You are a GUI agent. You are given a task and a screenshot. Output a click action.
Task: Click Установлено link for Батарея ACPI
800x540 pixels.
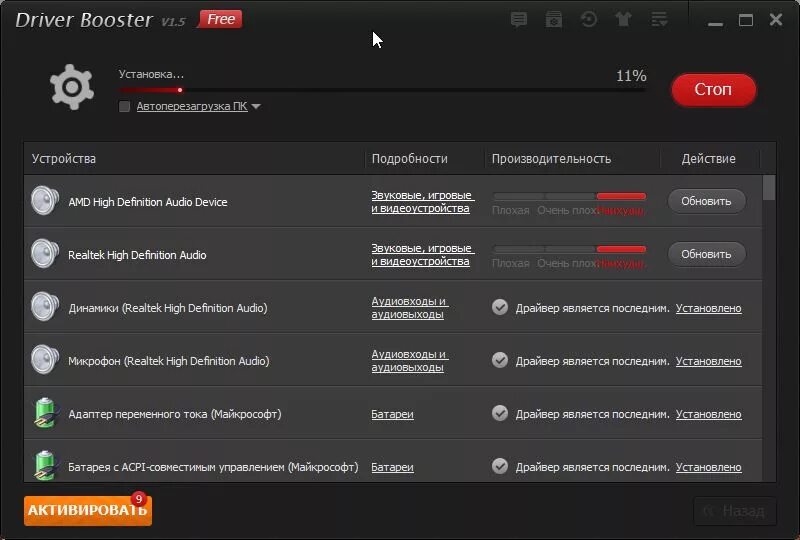709,467
